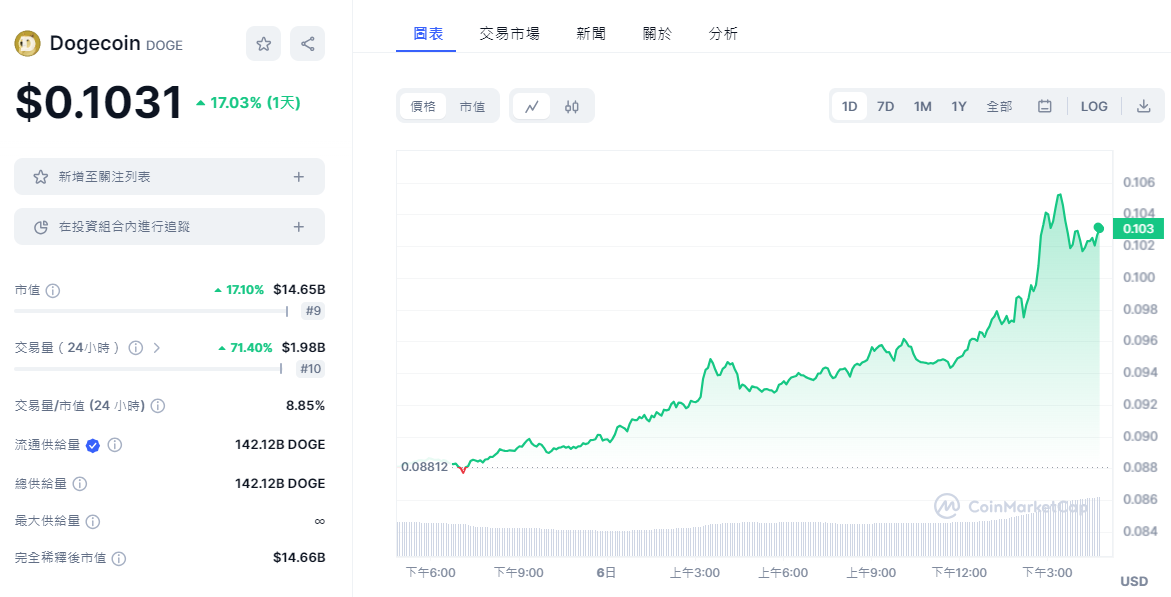Screen dimensions: 1171x597
Task: Click the info icon beside 市值
Action: 53,291
